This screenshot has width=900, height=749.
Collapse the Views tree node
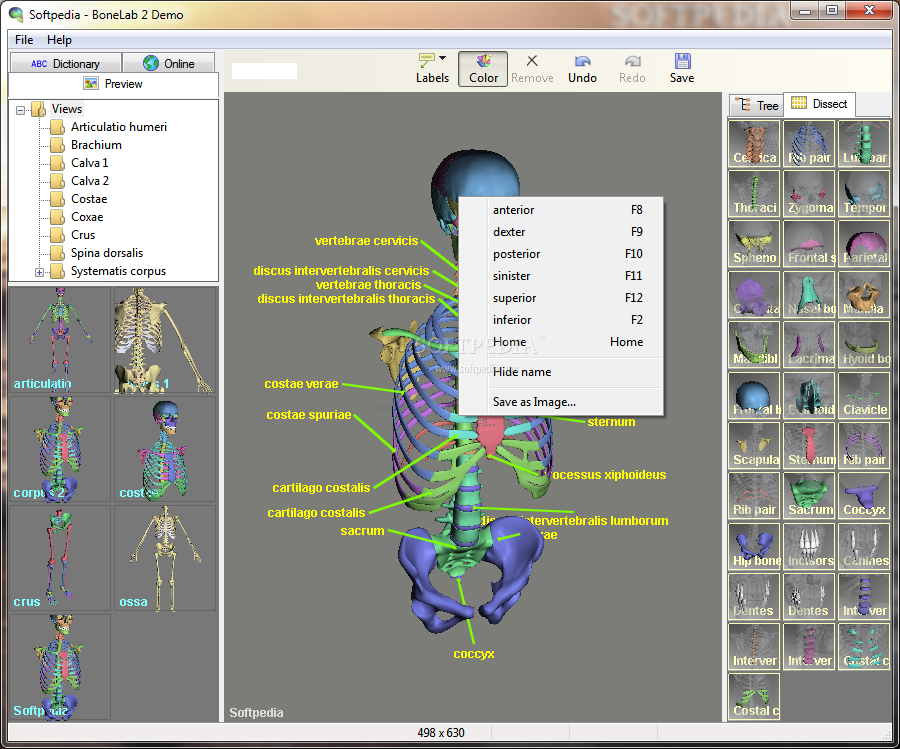[x=21, y=110]
